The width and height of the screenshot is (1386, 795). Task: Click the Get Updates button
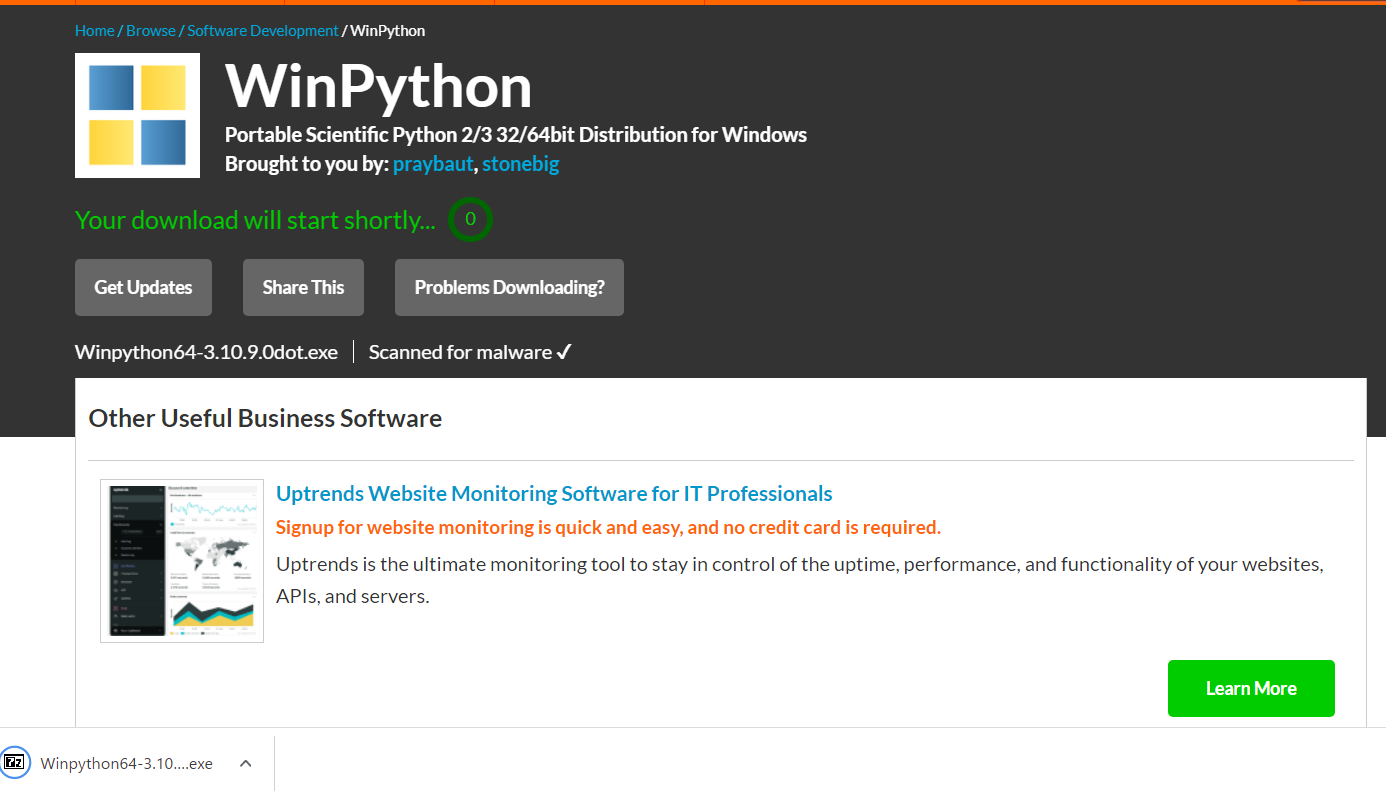point(143,287)
